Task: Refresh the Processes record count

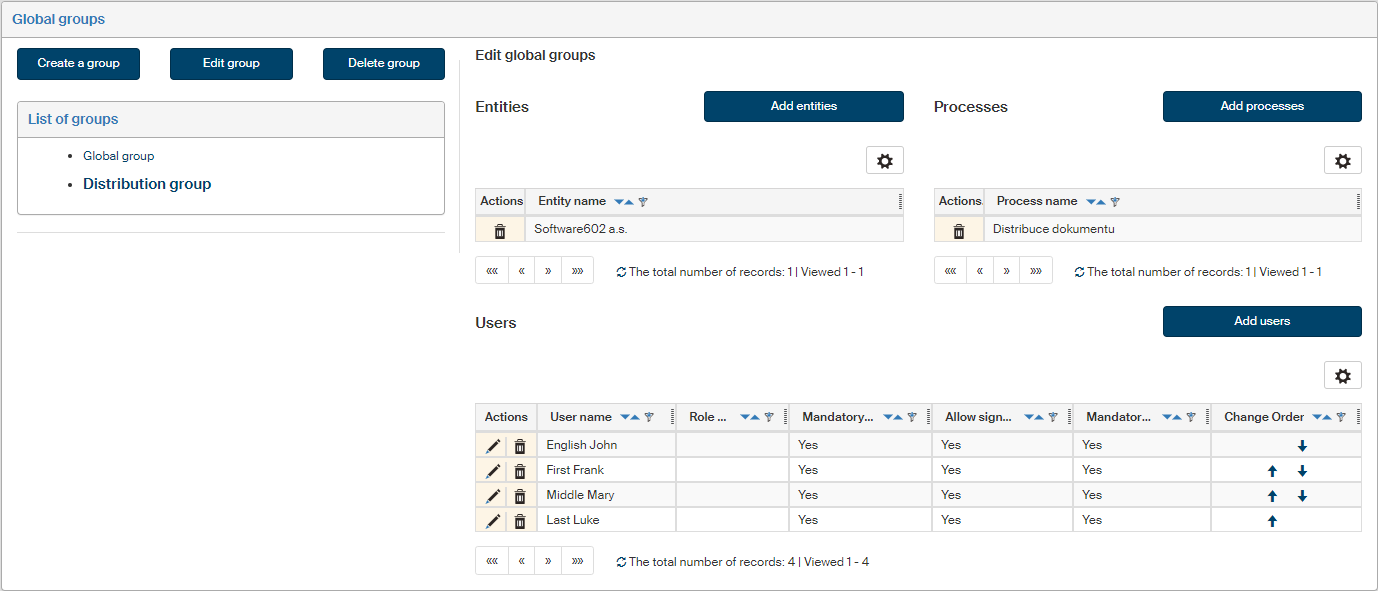Action: click(x=1079, y=272)
